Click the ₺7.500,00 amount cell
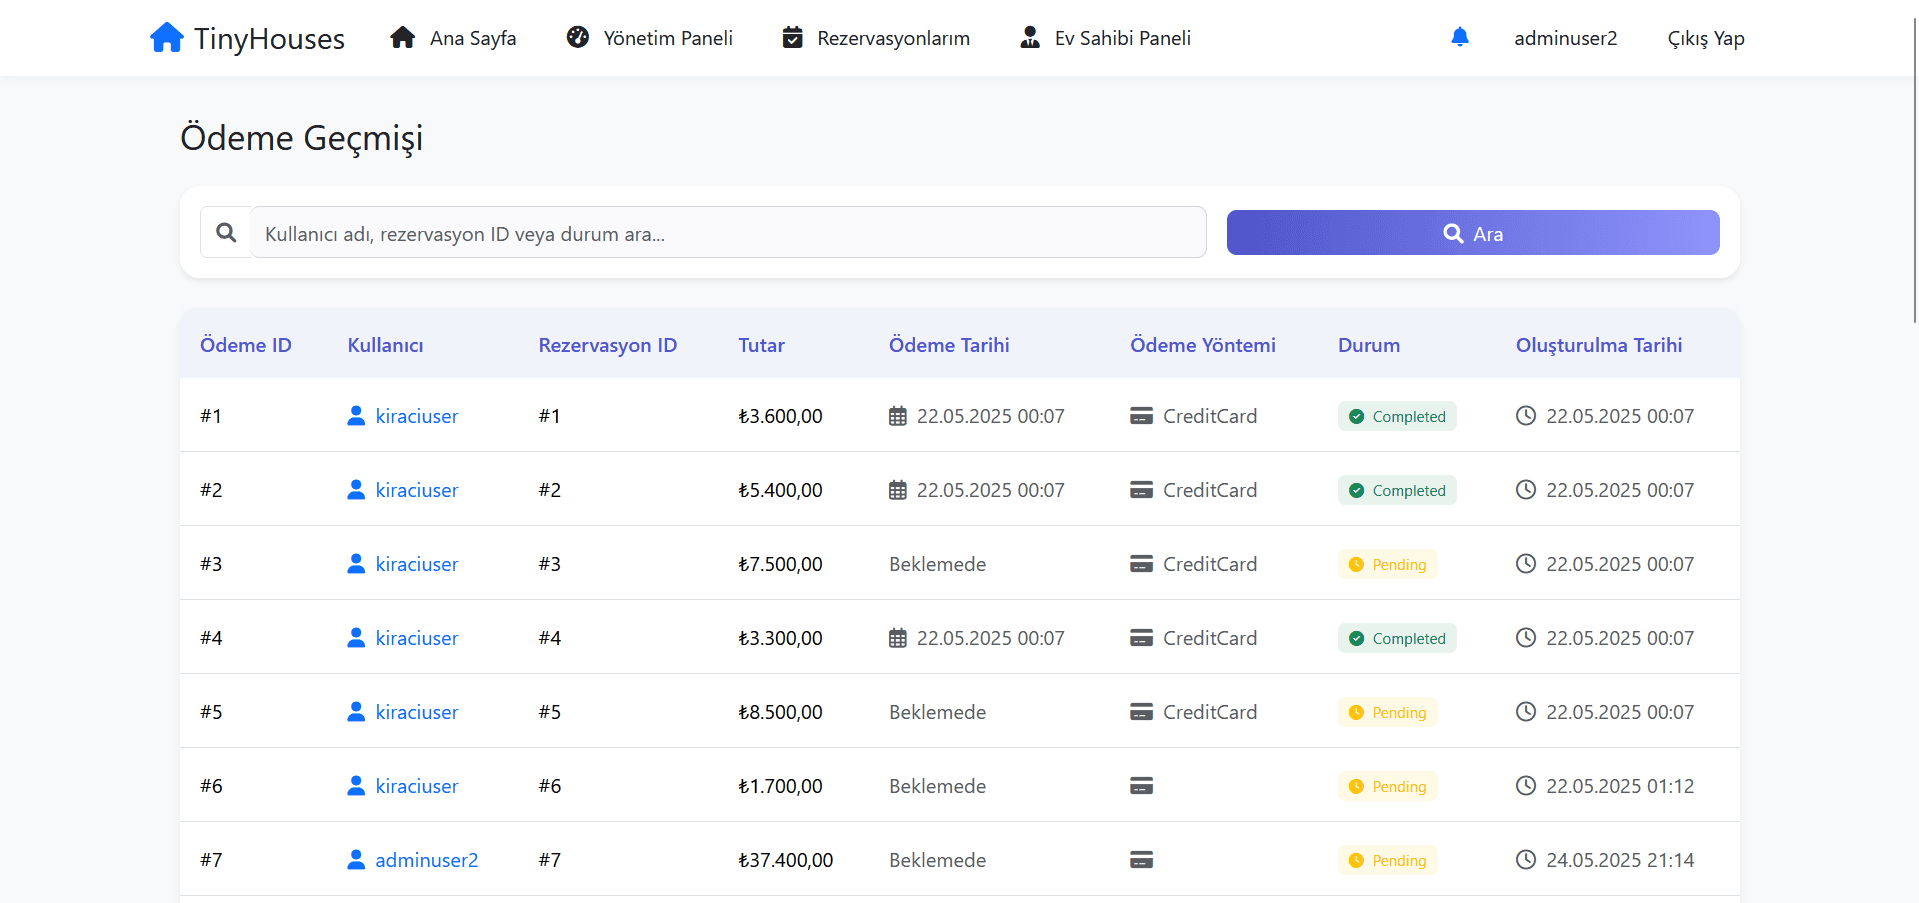Viewport: 1919px width, 903px height. pos(780,564)
